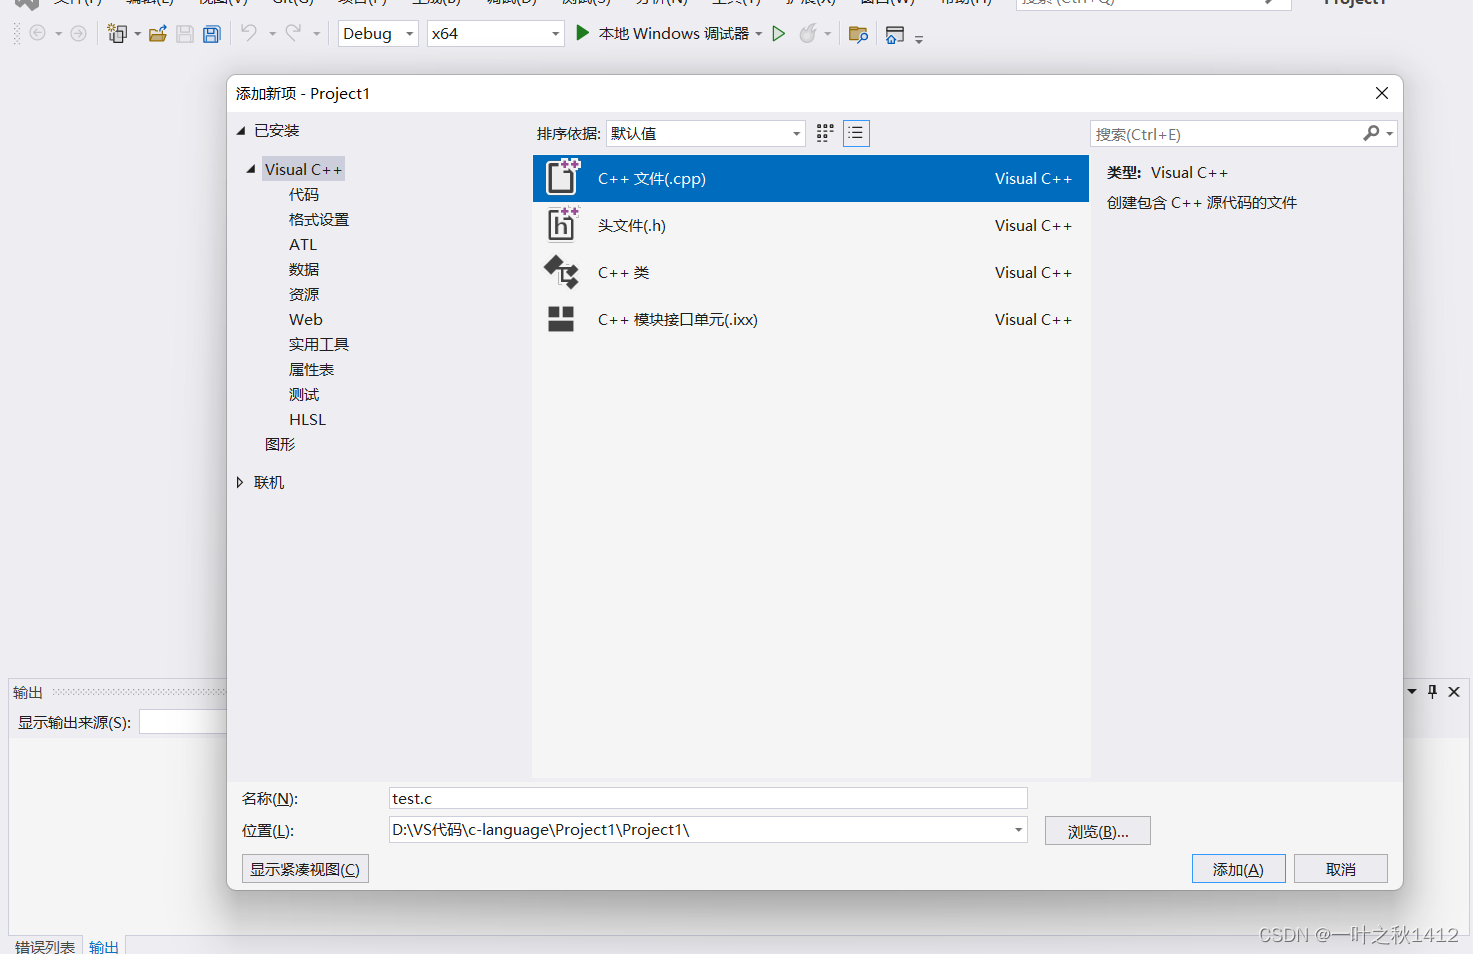The height and width of the screenshot is (954, 1473).
Task: Select the Visual C++ category
Action: click(x=303, y=169)
